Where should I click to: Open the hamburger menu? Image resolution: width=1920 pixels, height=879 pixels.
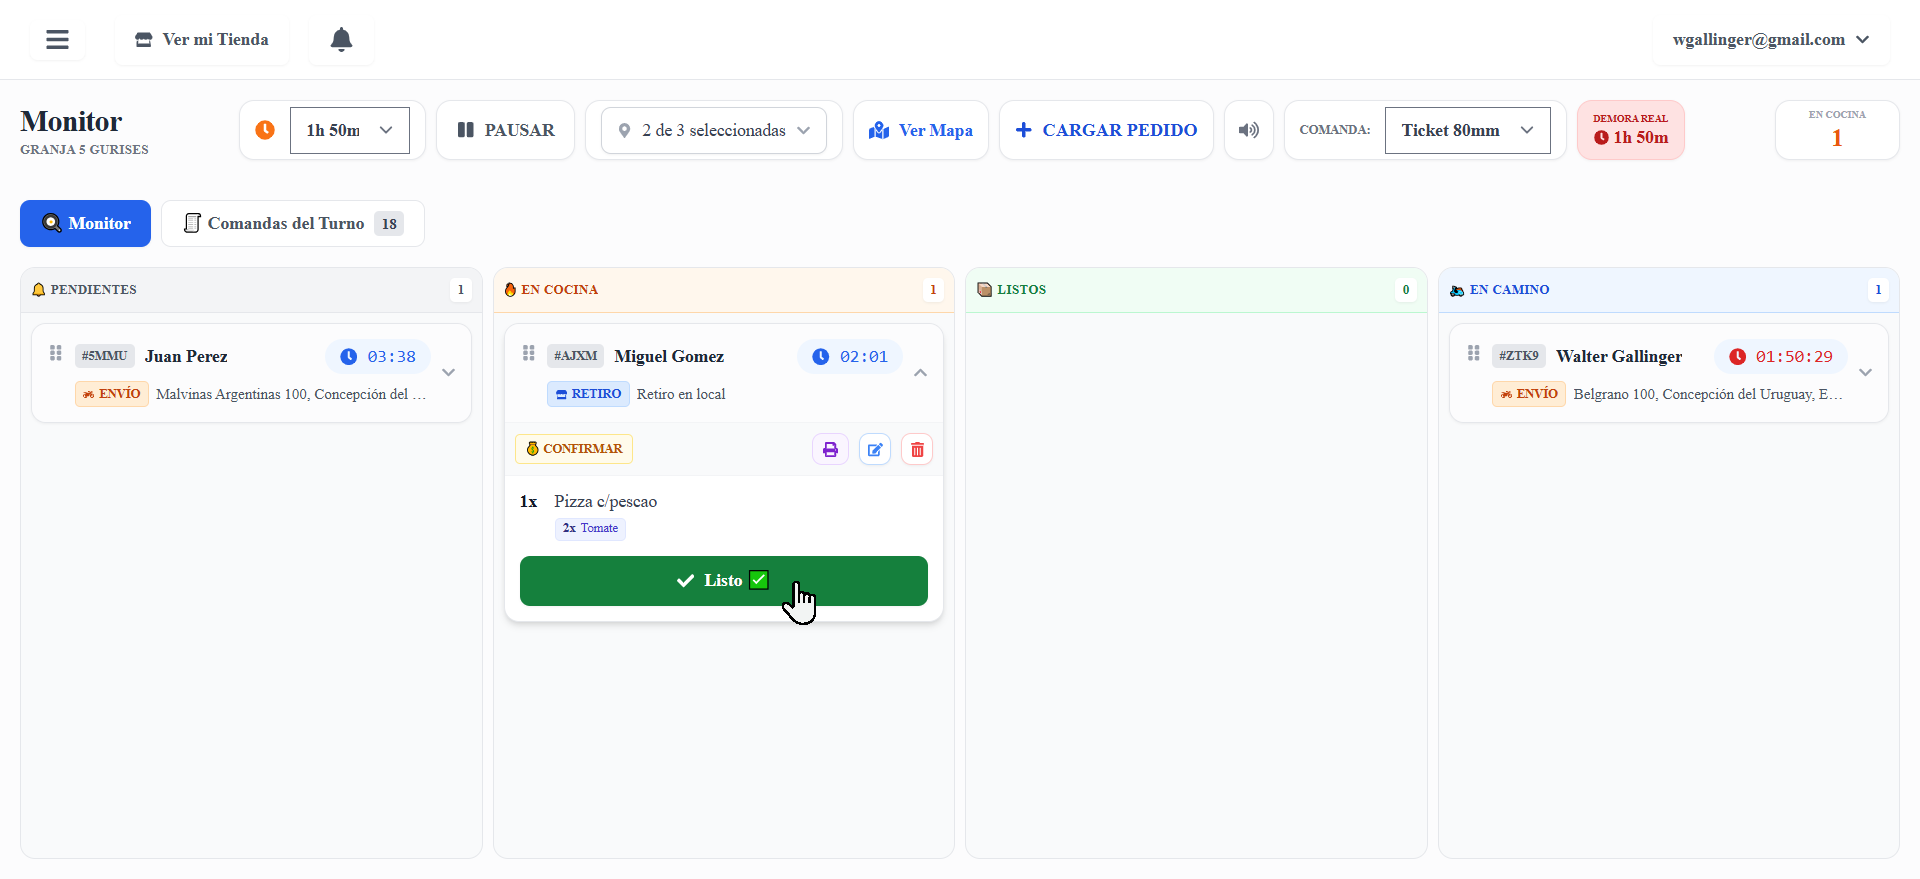click(57, 40)
